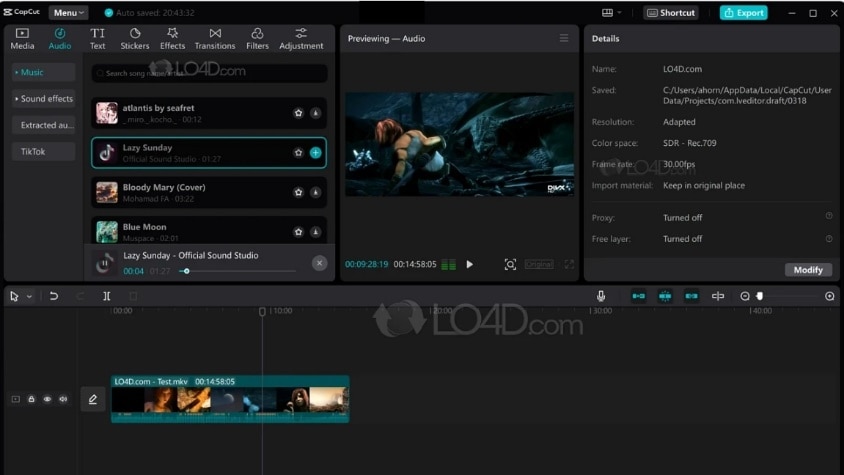
Task: Zoom out the timeline
Action: click(744, 296)
